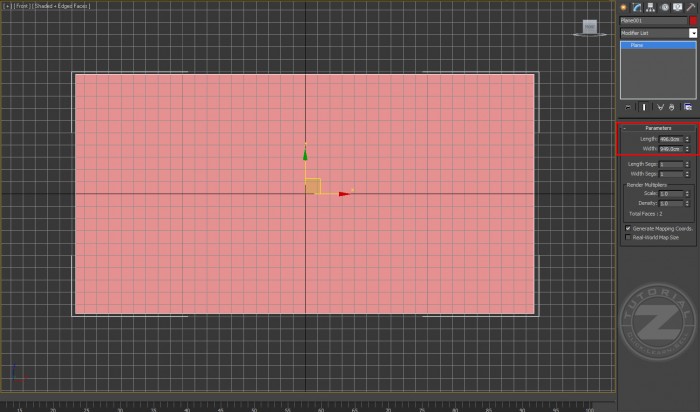Click the Total Faces : 2 text
Viewport: 700px width, 412px height.
[646, 214]
